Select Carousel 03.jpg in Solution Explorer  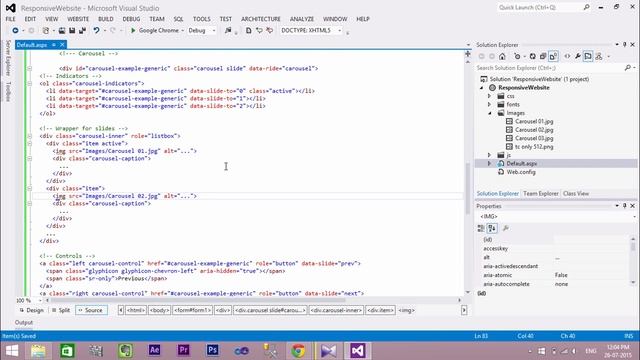click(x=534, y=138)
